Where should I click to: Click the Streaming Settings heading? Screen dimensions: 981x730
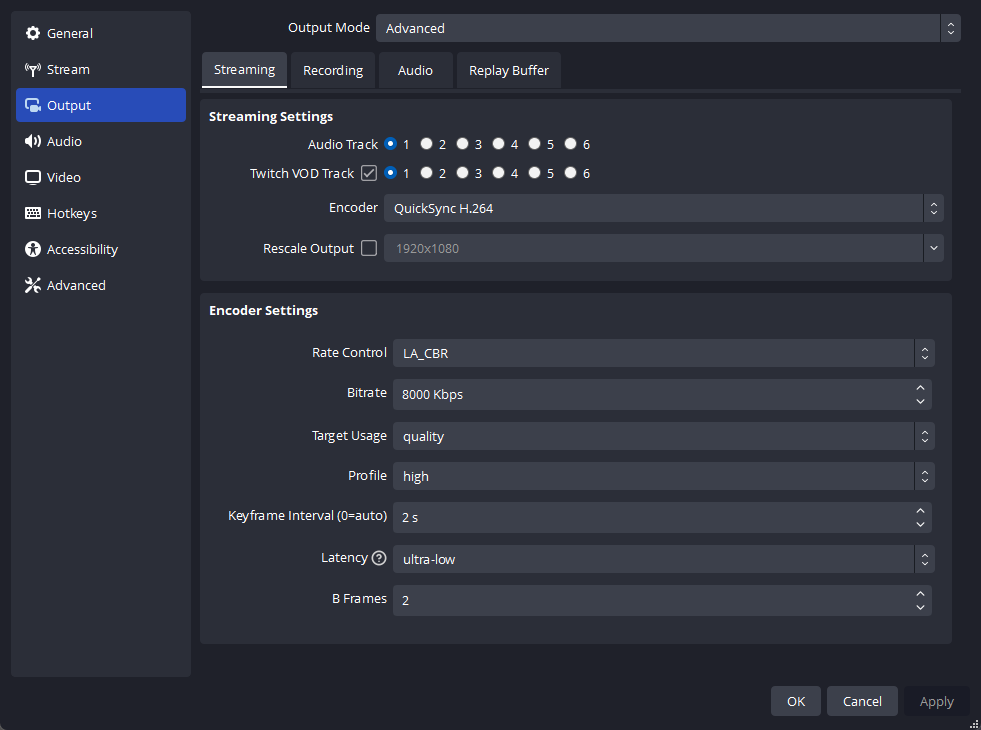coord(271,116)
